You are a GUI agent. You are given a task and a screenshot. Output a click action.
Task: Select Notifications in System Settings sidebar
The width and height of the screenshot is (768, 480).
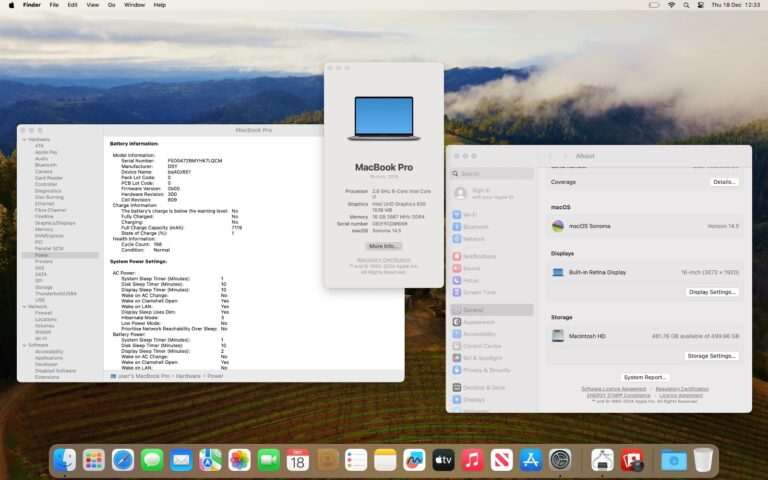pos(491,256)
